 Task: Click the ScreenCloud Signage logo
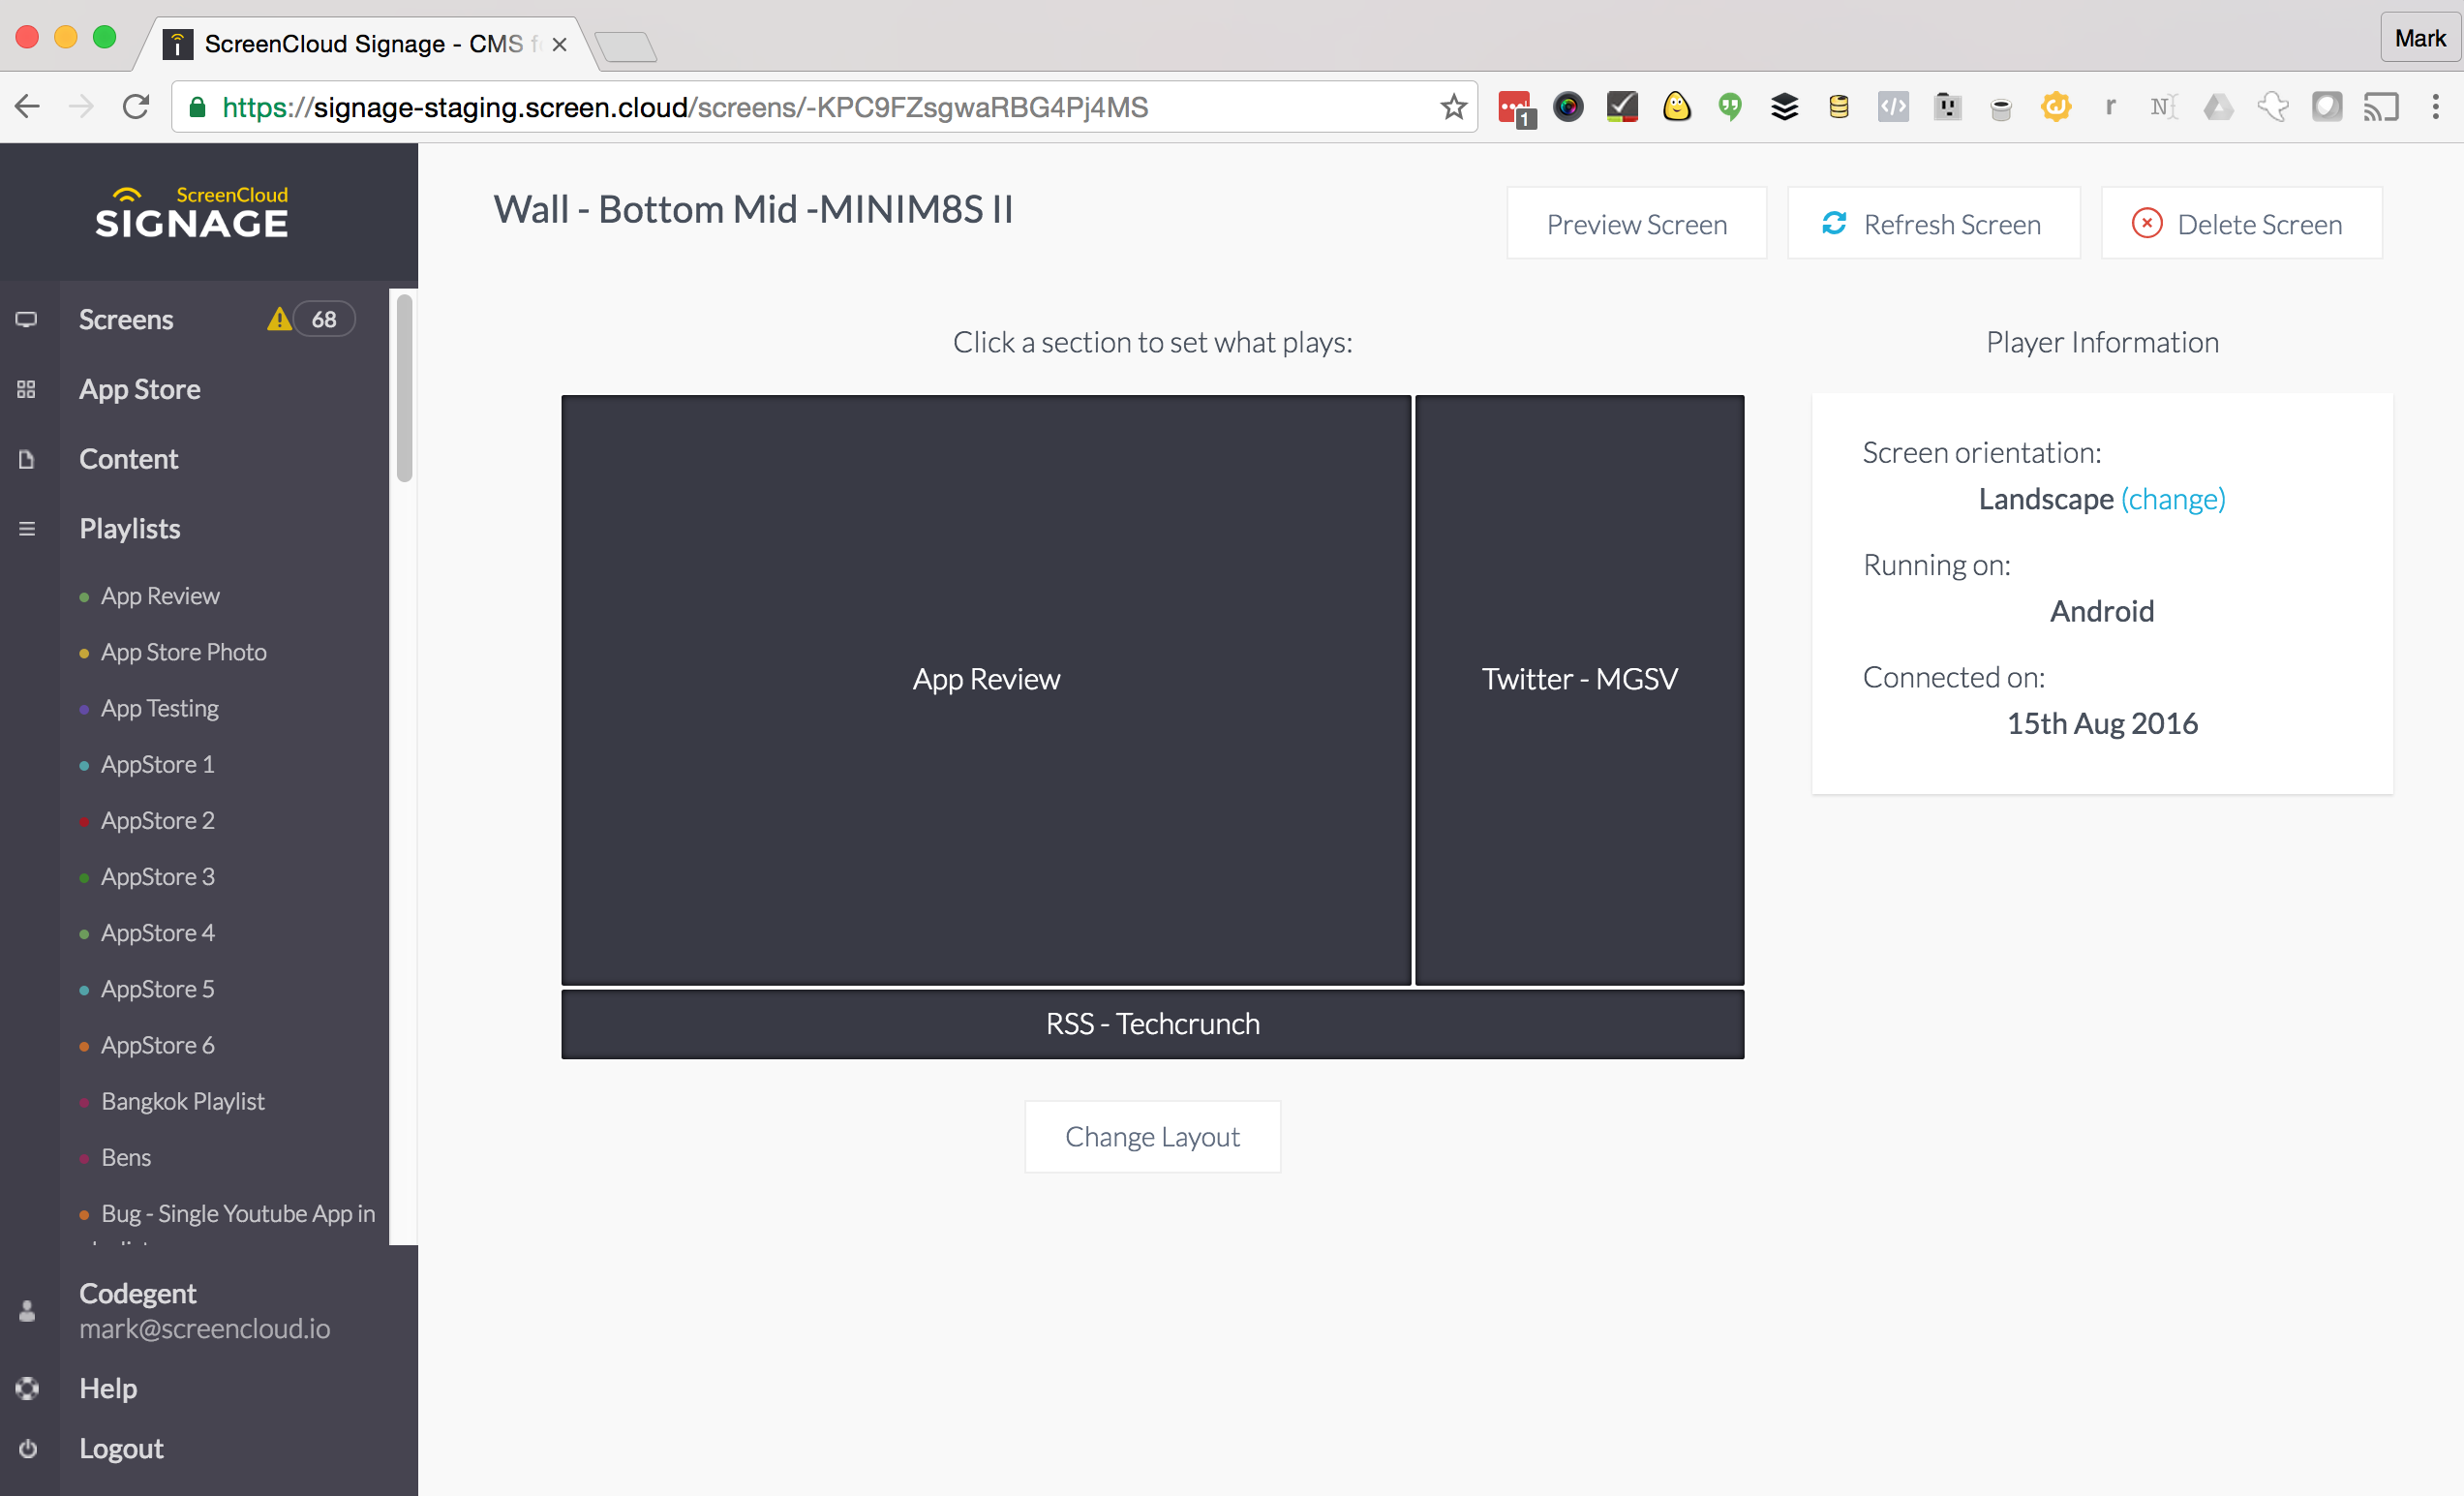coord(192,211)
